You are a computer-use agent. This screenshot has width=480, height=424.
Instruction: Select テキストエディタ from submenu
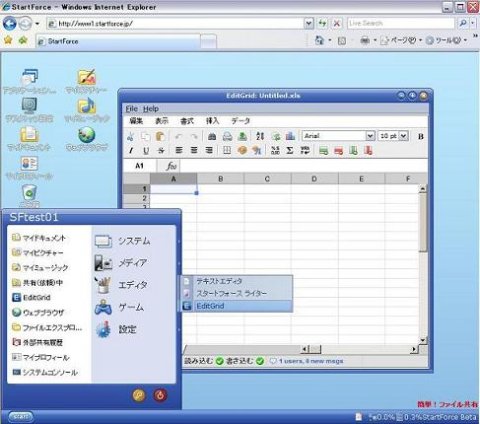[237, 281]
